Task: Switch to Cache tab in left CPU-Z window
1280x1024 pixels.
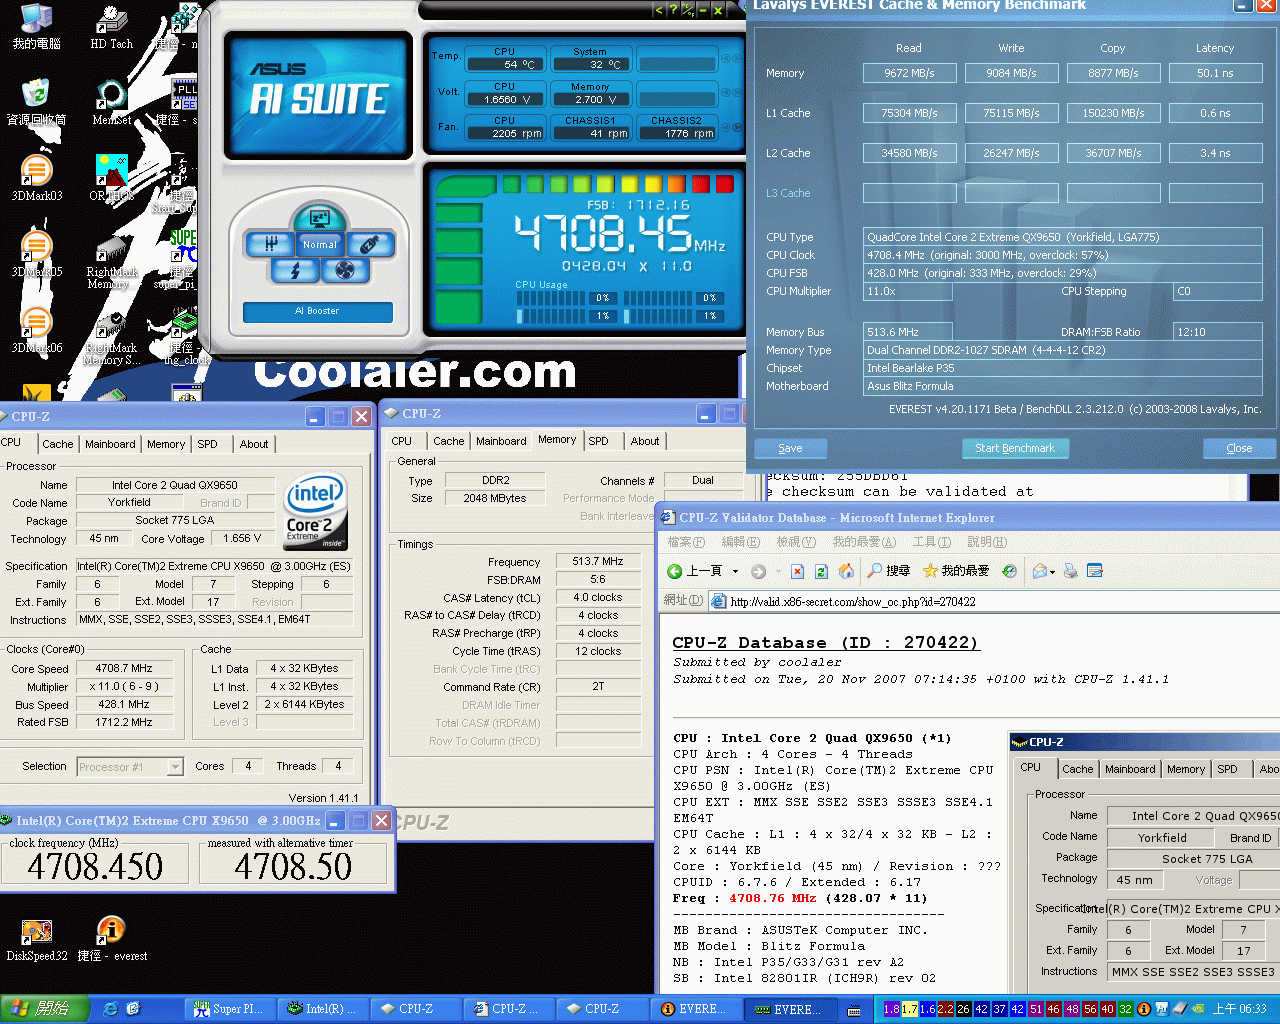Action: [x=58, y=444]
